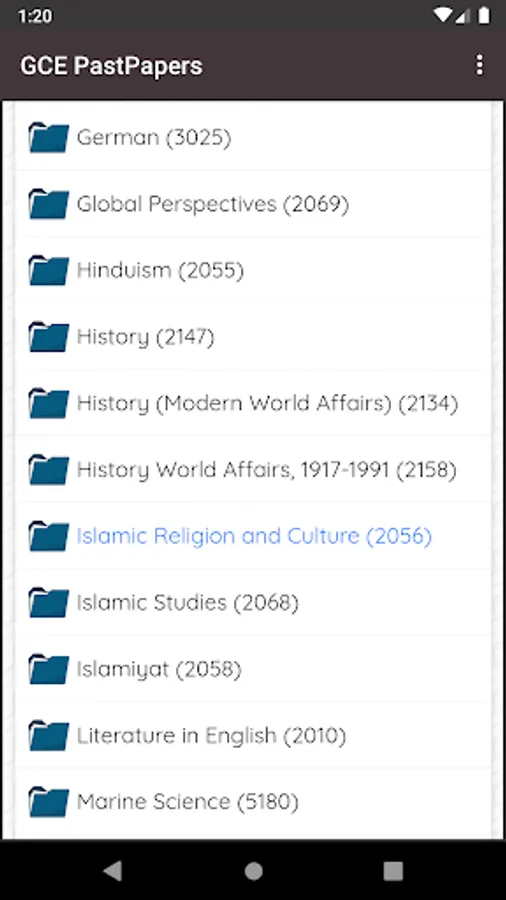Choose the Marine Science (5180) subject
Screen dimensions: 506x900
tap(253, 802)
